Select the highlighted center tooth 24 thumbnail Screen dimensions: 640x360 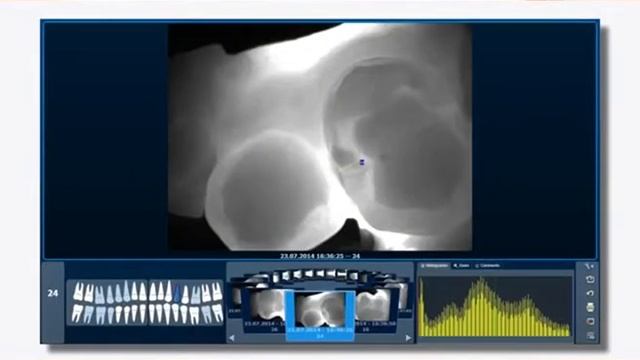pos(320,315)
